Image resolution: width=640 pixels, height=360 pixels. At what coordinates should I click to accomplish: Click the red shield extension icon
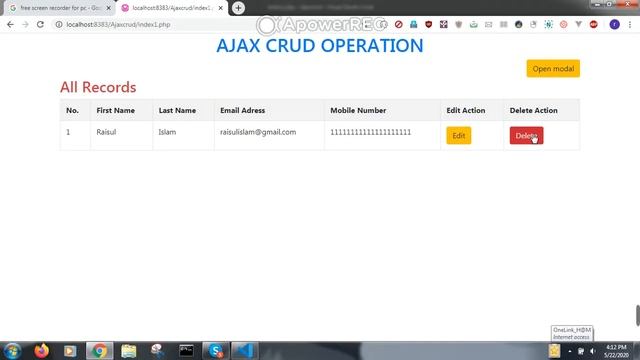428,24
